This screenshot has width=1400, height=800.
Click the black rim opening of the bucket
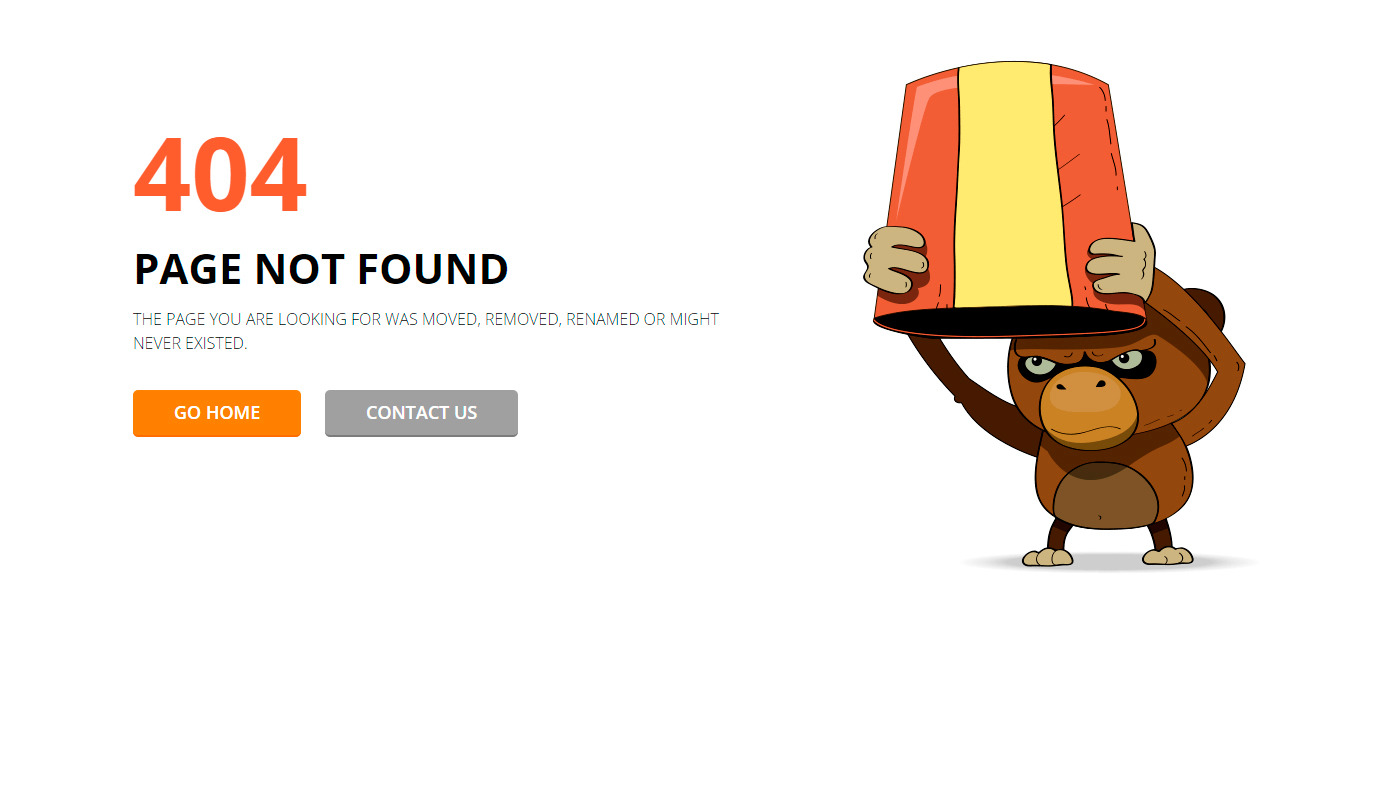point(1009,322)
